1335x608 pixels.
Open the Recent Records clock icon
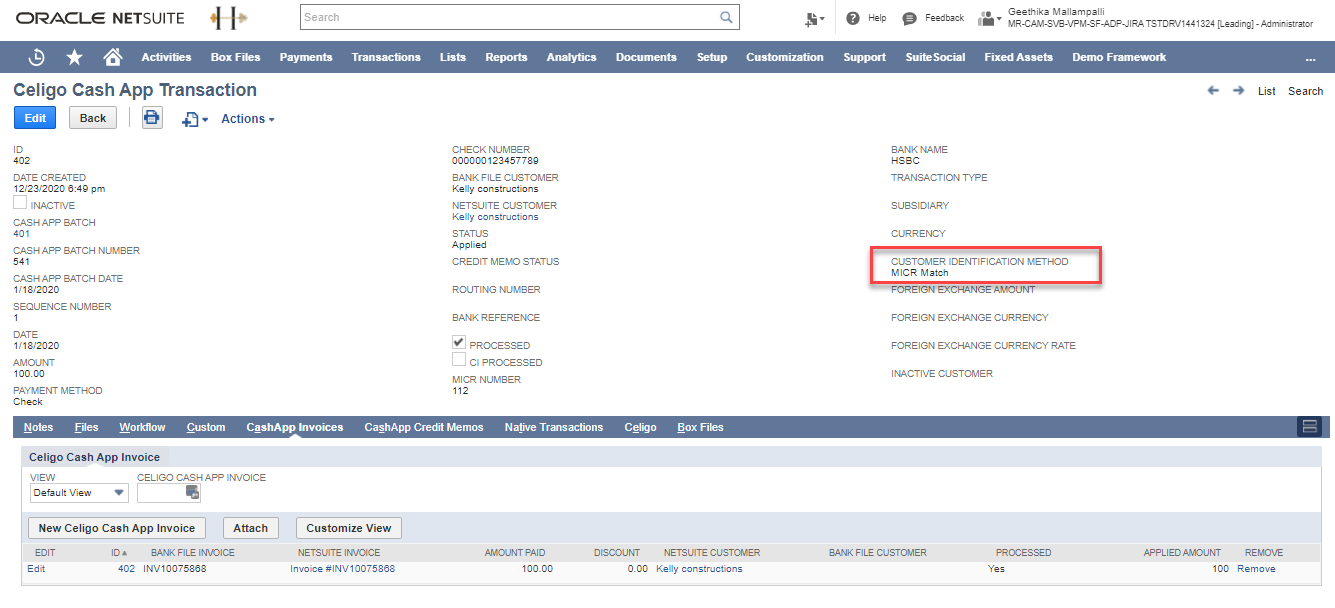(37, 57)
